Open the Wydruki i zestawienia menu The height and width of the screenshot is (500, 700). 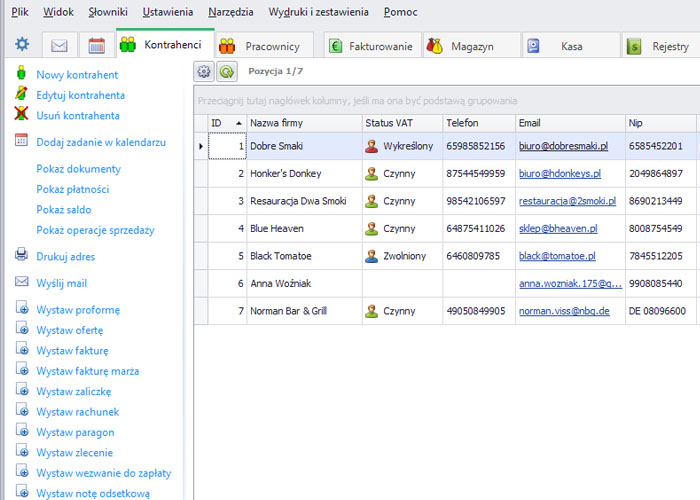click(318, 12)
